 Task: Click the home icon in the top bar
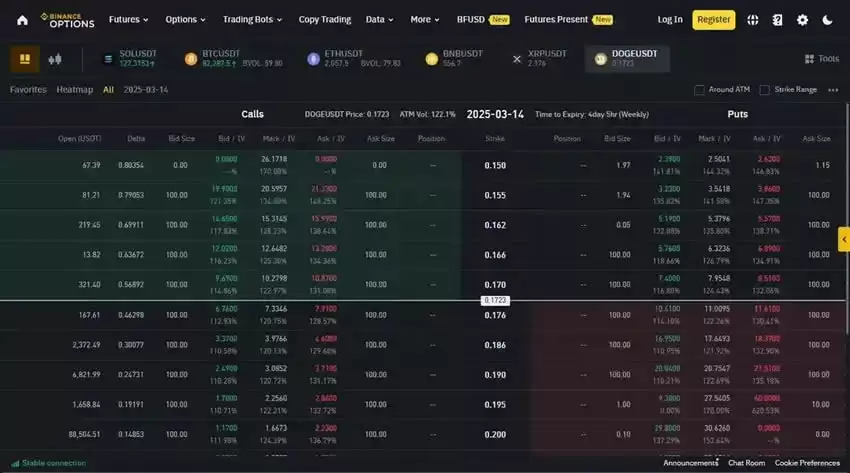[22, 19]
